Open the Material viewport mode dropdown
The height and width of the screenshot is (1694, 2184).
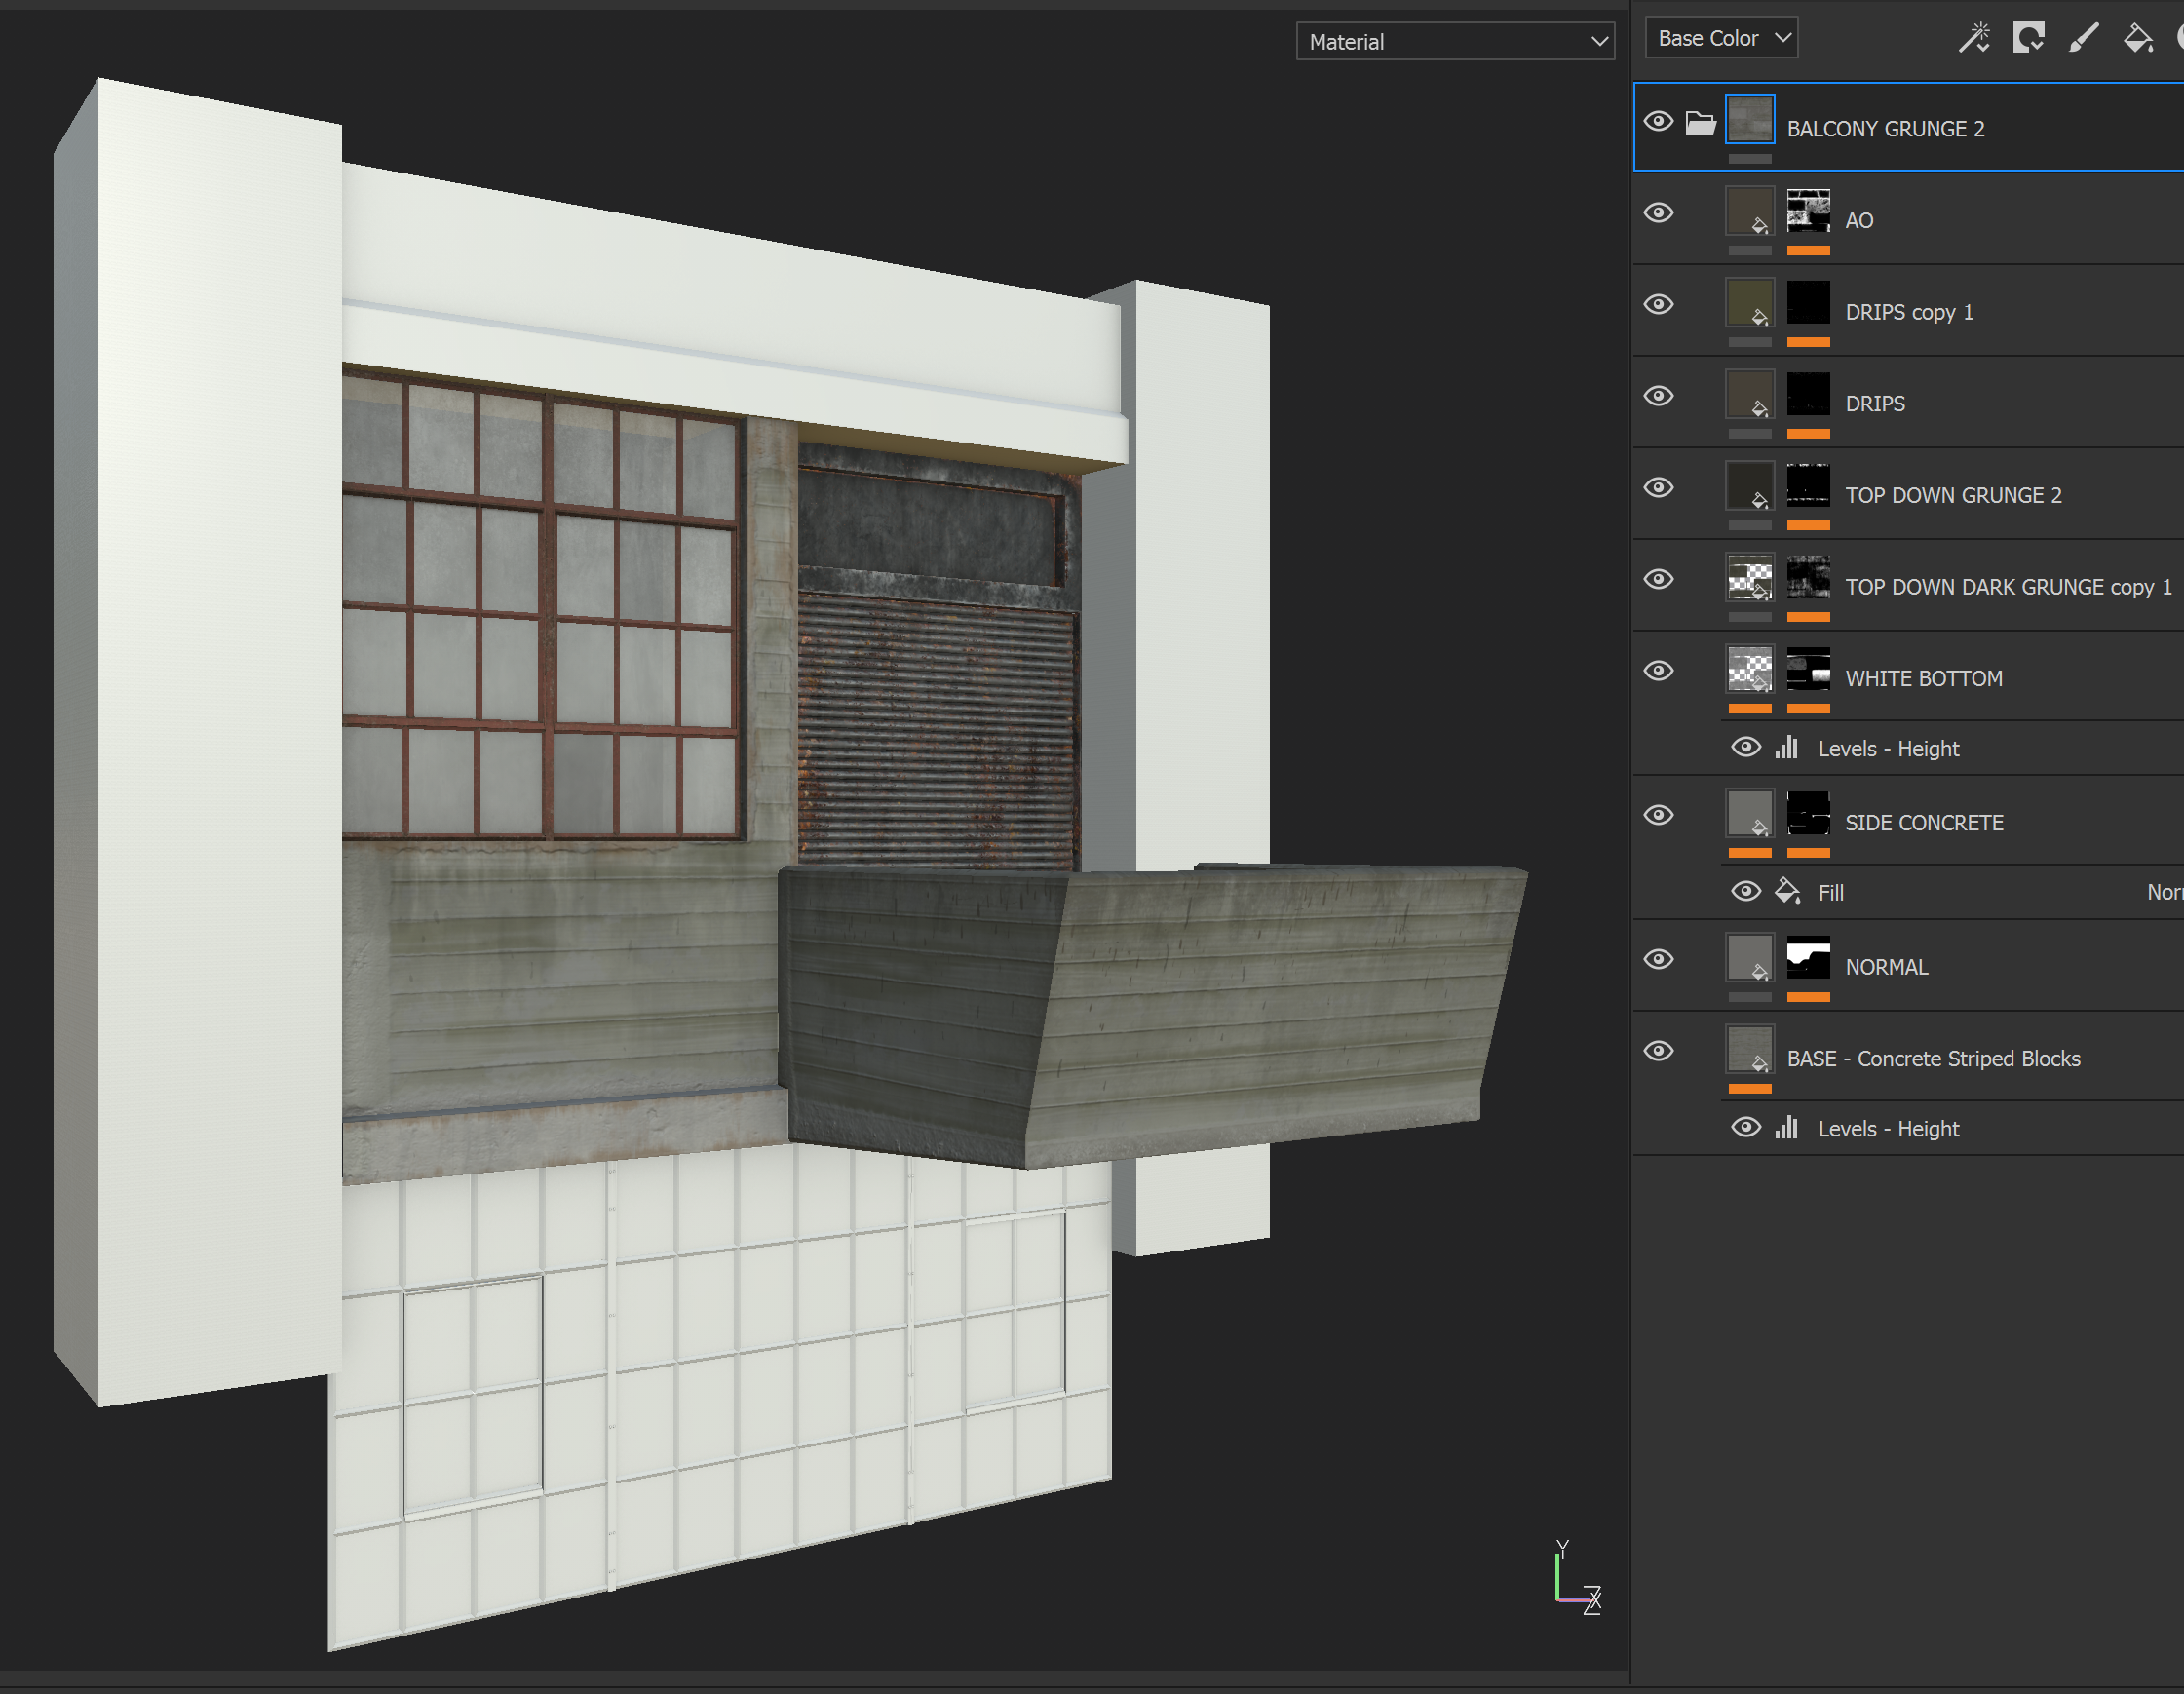(x=1455, y=42)
